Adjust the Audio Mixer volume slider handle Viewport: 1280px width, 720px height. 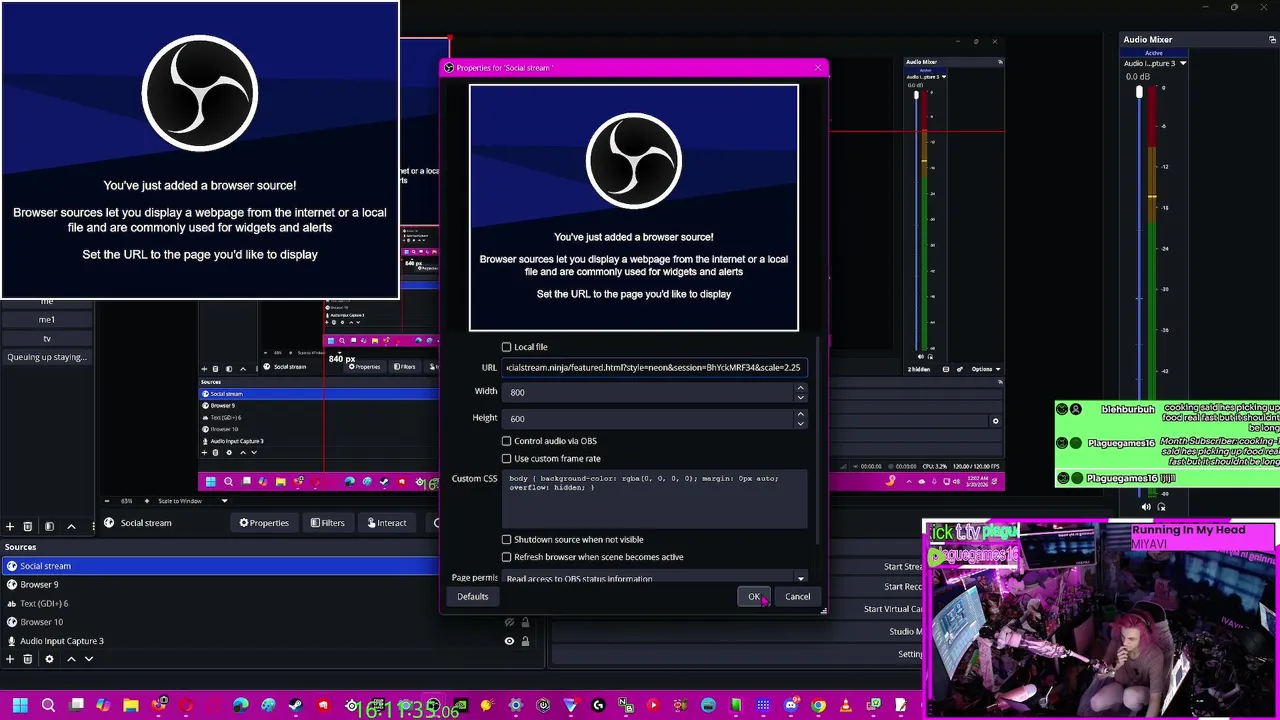(x=1139, y=92)
